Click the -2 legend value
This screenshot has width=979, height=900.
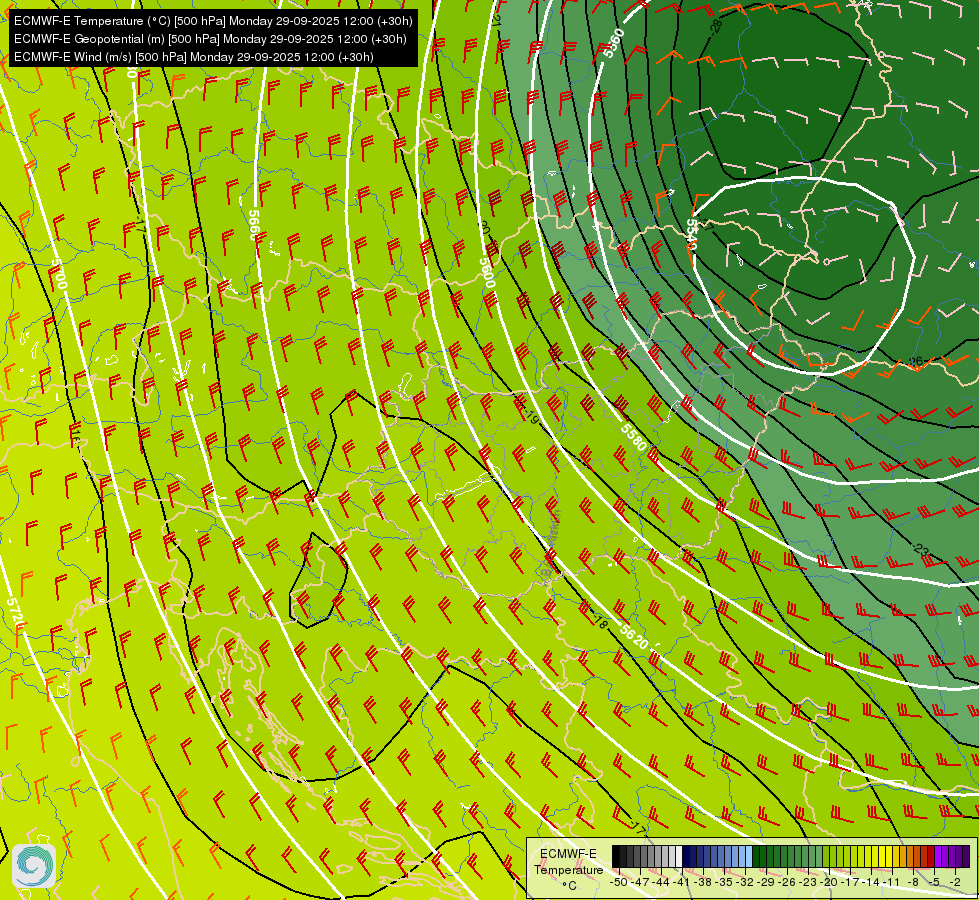point(955,883)
